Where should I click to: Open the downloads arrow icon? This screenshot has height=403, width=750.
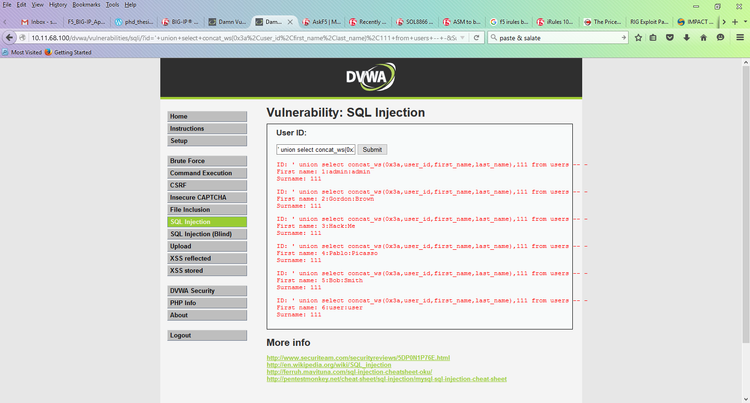pos(686,38)
